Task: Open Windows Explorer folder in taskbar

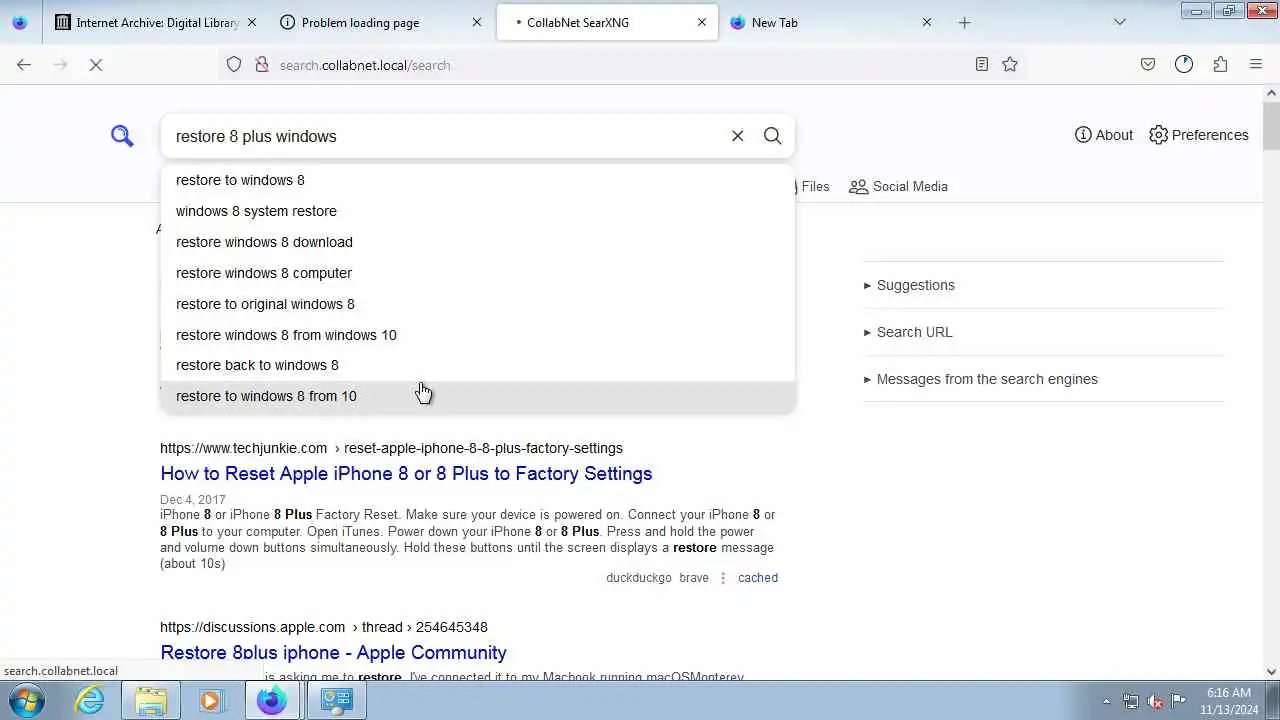Action: (x=151, y=700)
